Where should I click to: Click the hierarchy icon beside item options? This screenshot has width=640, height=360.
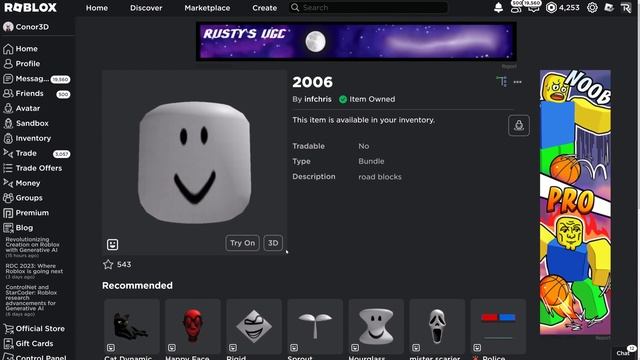502,82
